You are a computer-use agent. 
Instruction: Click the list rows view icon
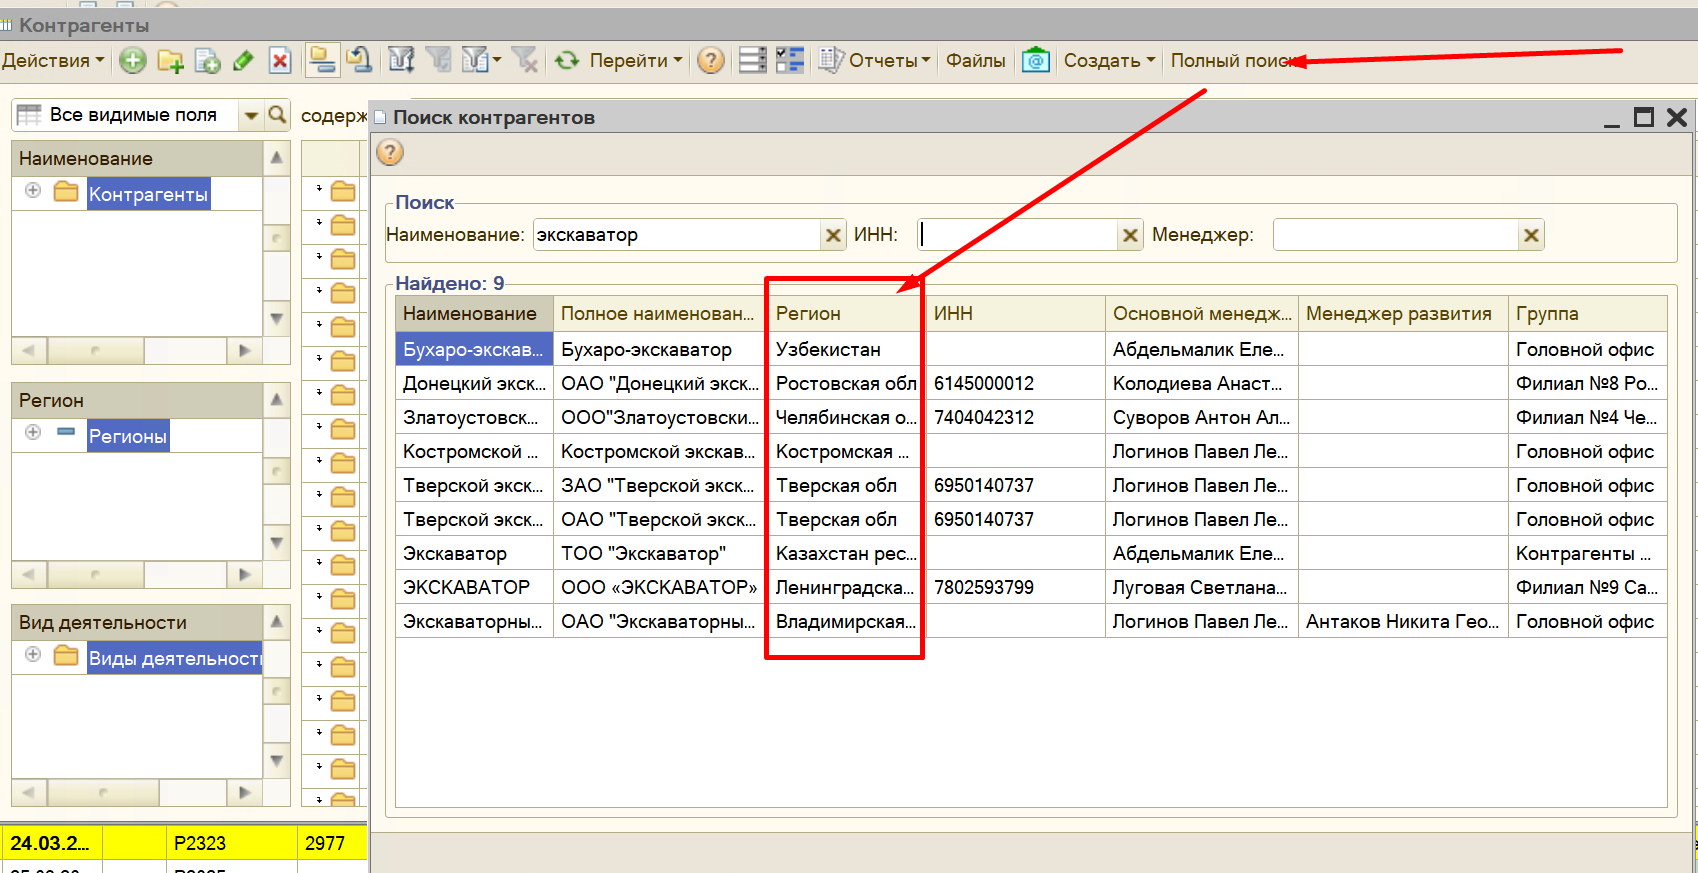[x=752, y=60]
